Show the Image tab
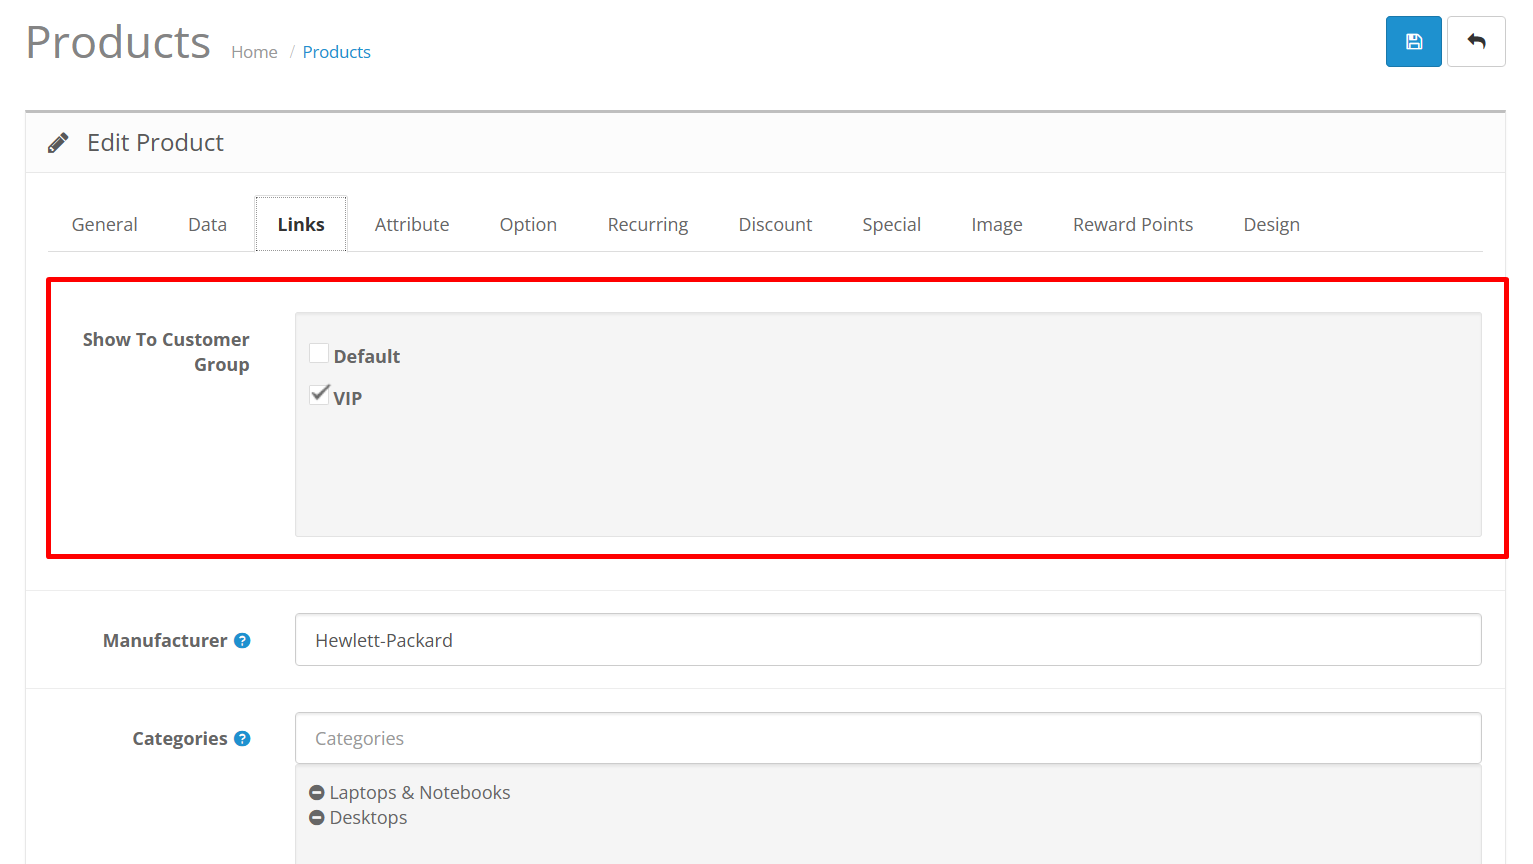The height and width of the screenshot is (864, 1533). point(997,224)
